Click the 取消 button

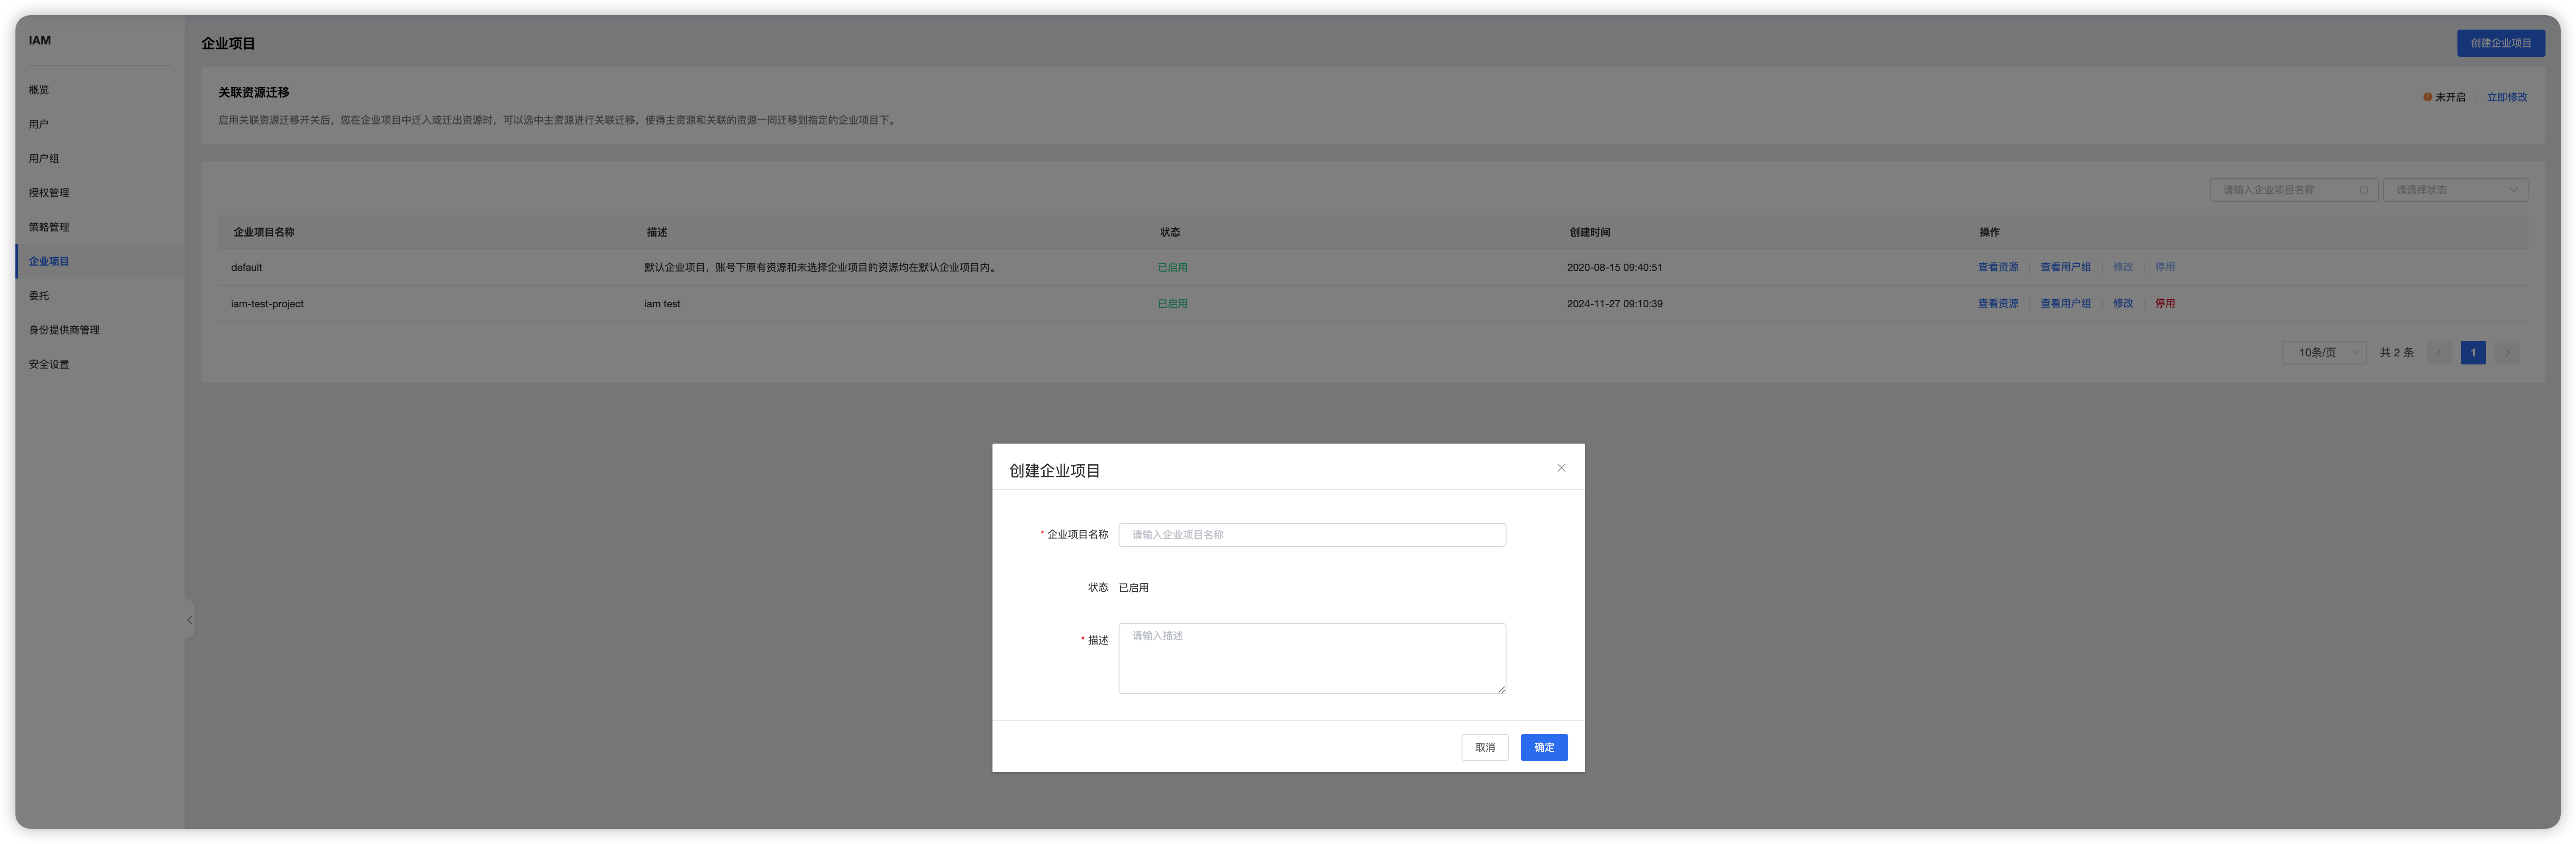tap(1485, 748)
